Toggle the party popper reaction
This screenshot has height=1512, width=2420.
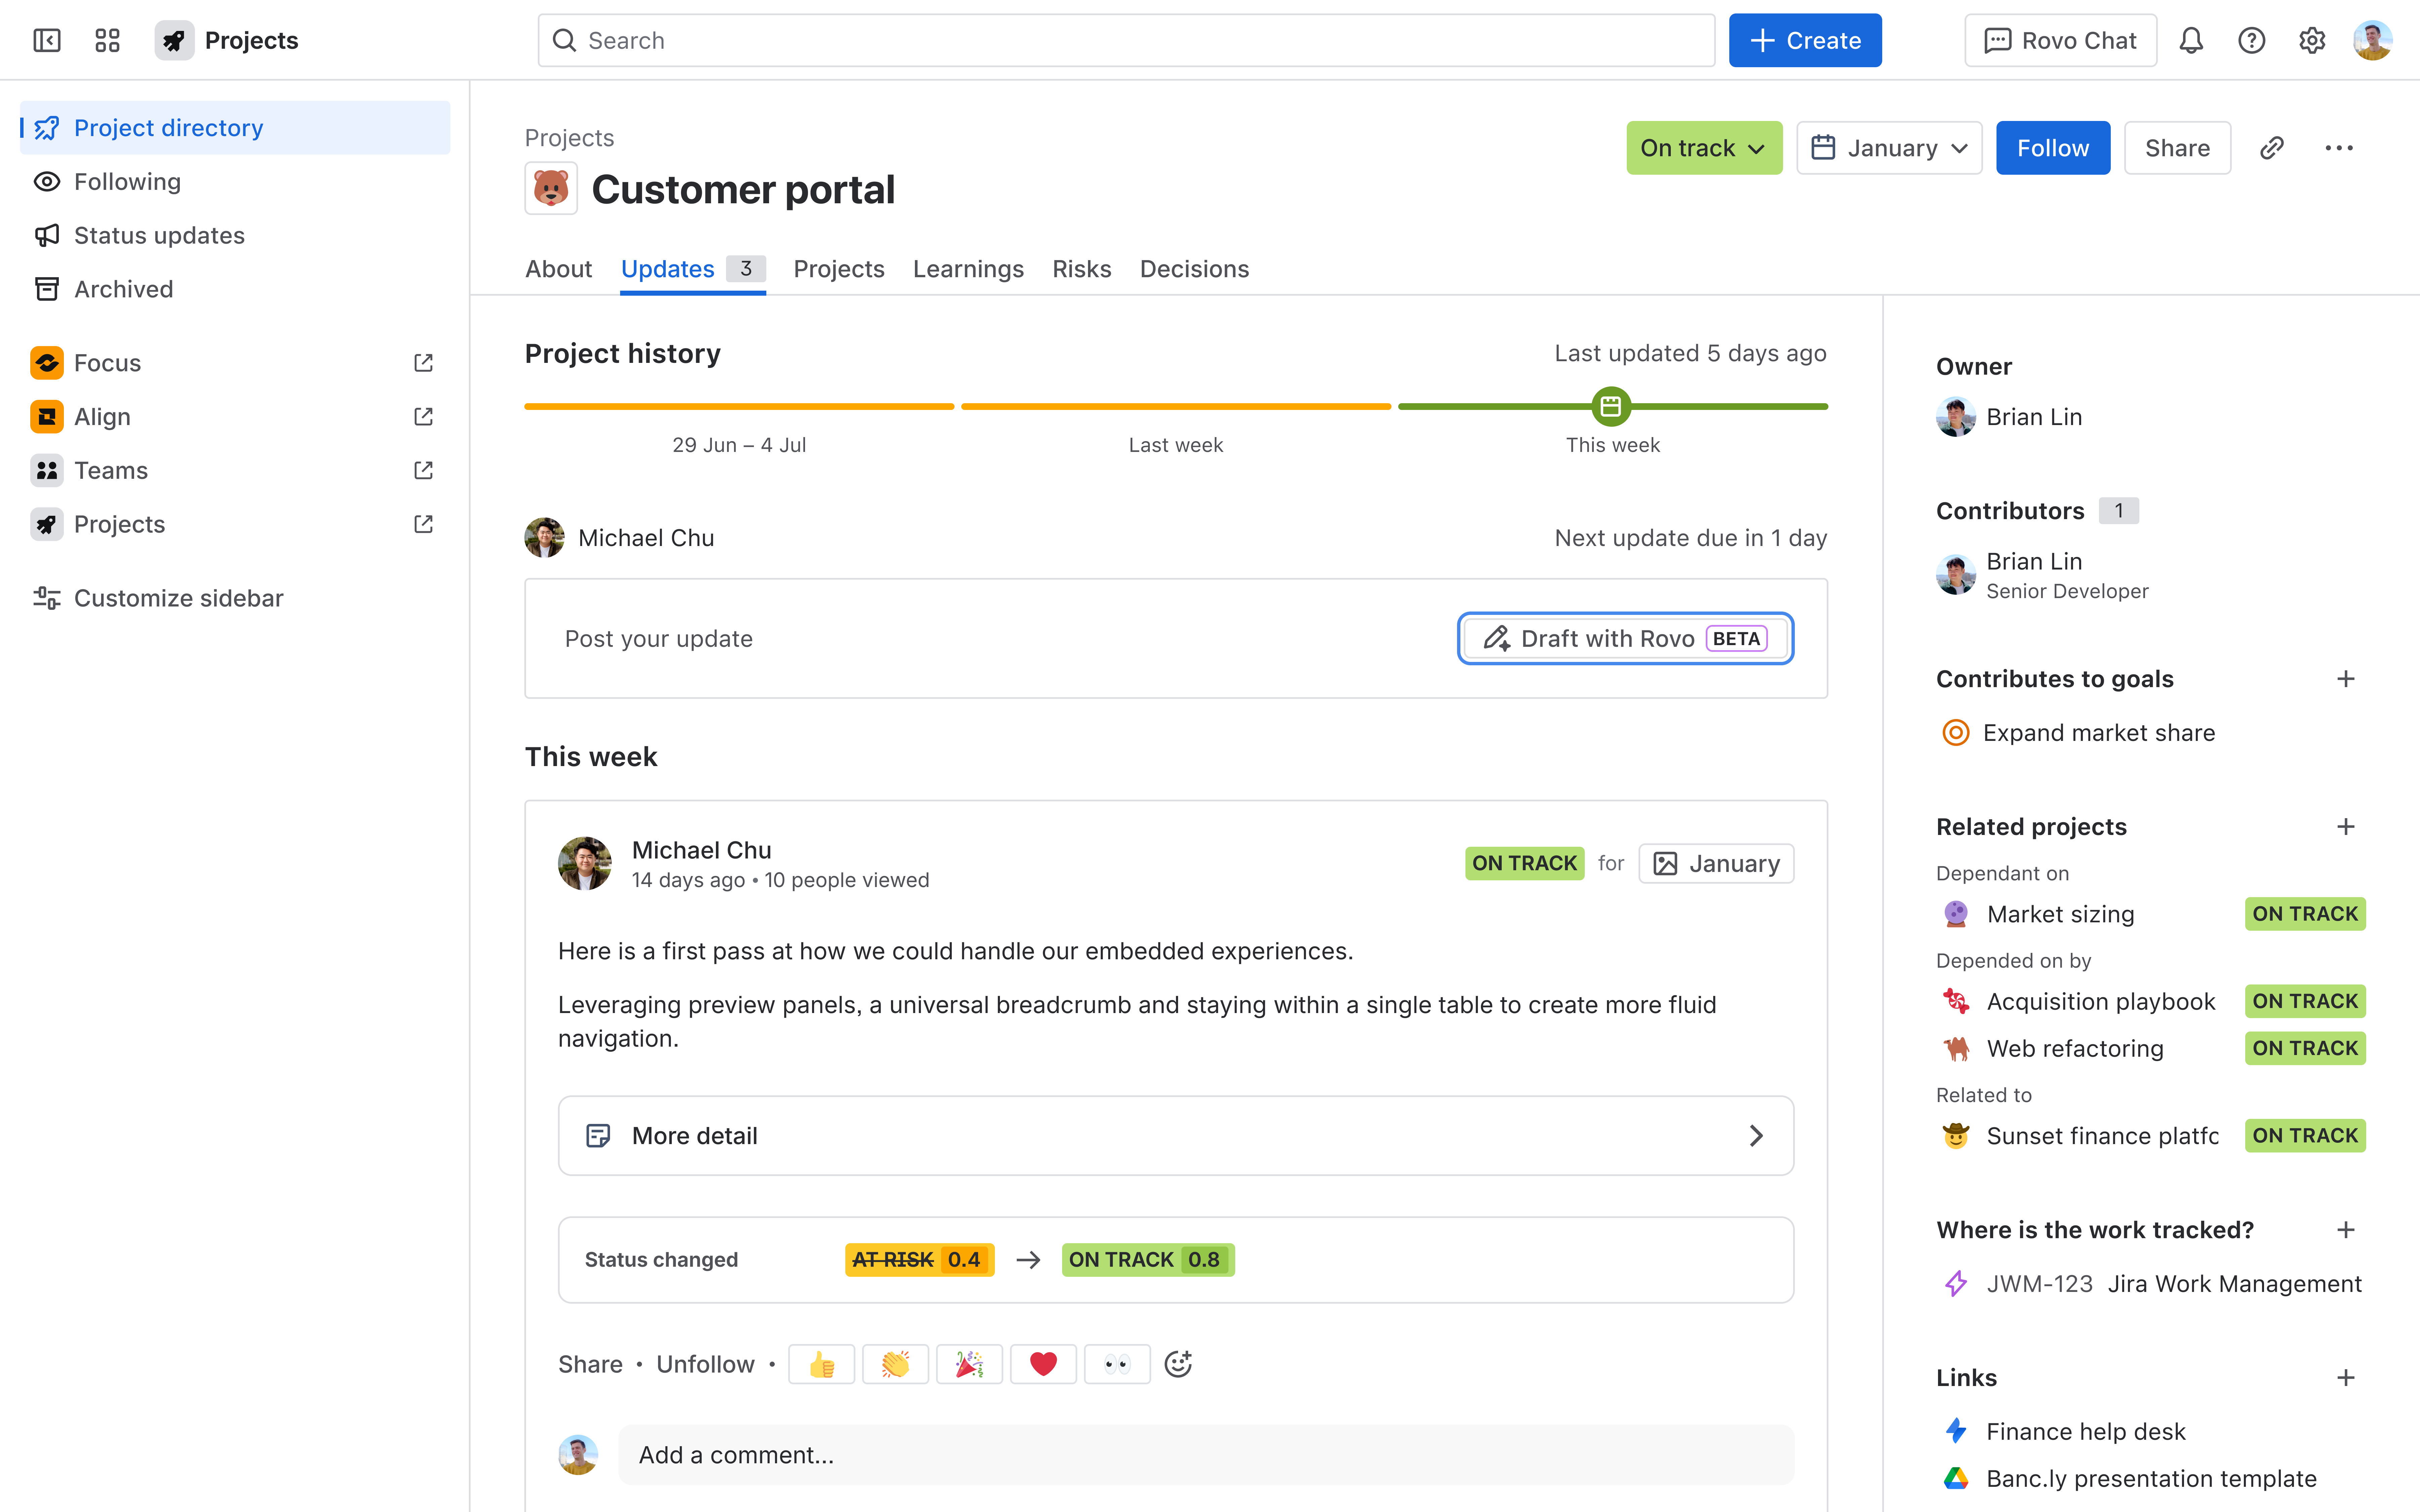point(969,1364)
